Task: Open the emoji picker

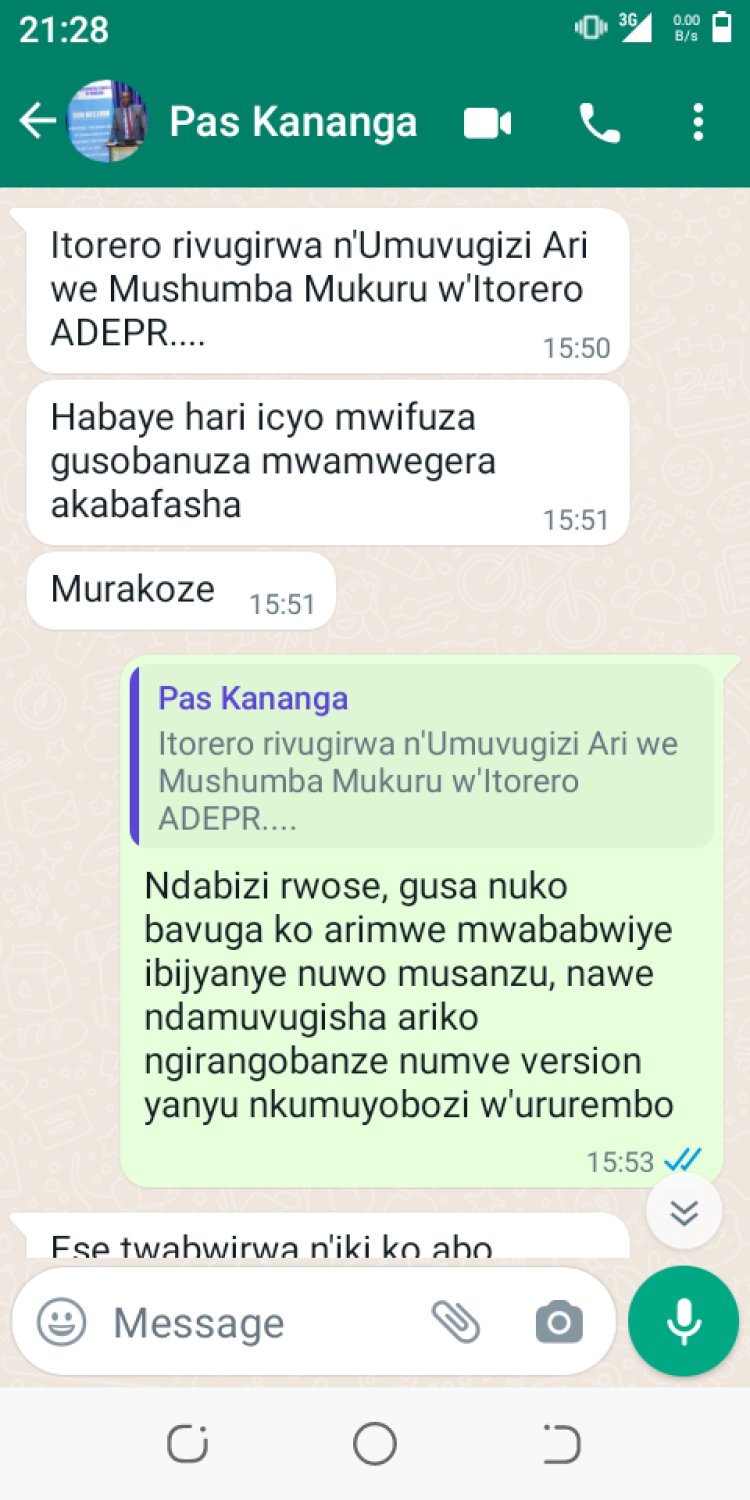Action: point(62,1322)
